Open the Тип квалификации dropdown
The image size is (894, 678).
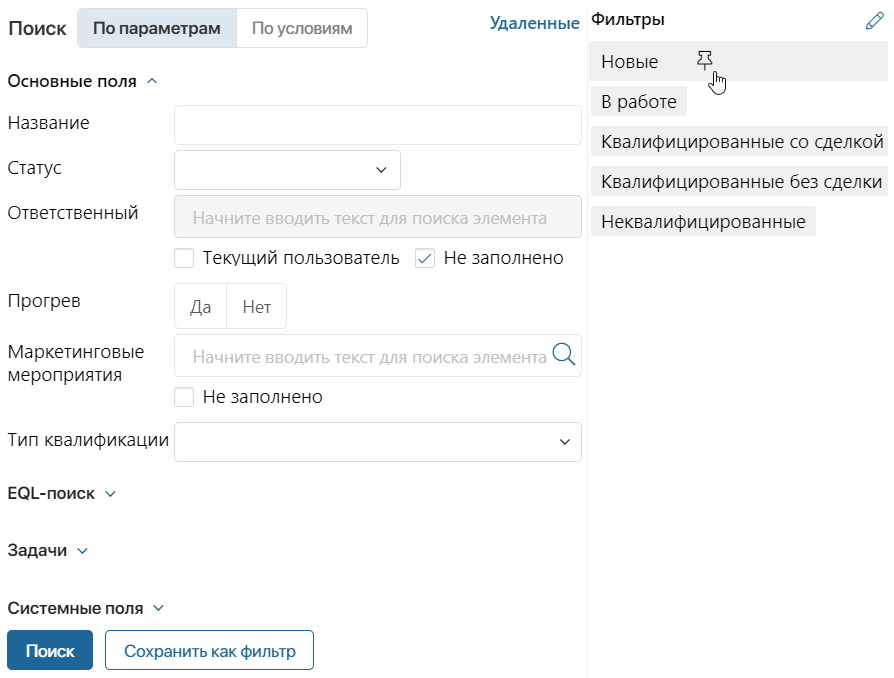pyautogui.click(x=377, y=442)
